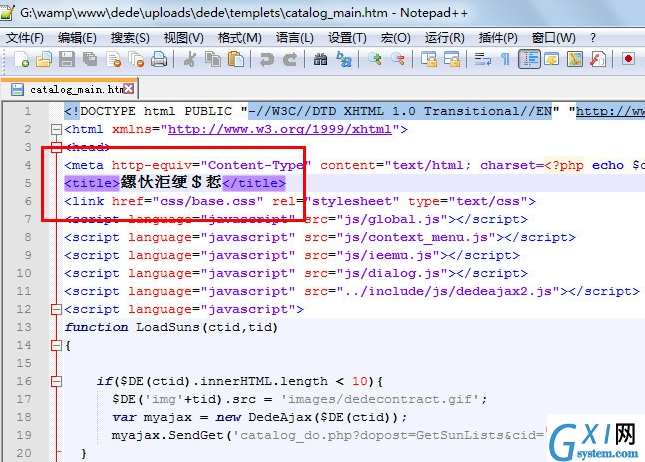Open the 设置(T) menu
Image resolution: width=645 pixels, height=462 pixels.
[347, 38]
